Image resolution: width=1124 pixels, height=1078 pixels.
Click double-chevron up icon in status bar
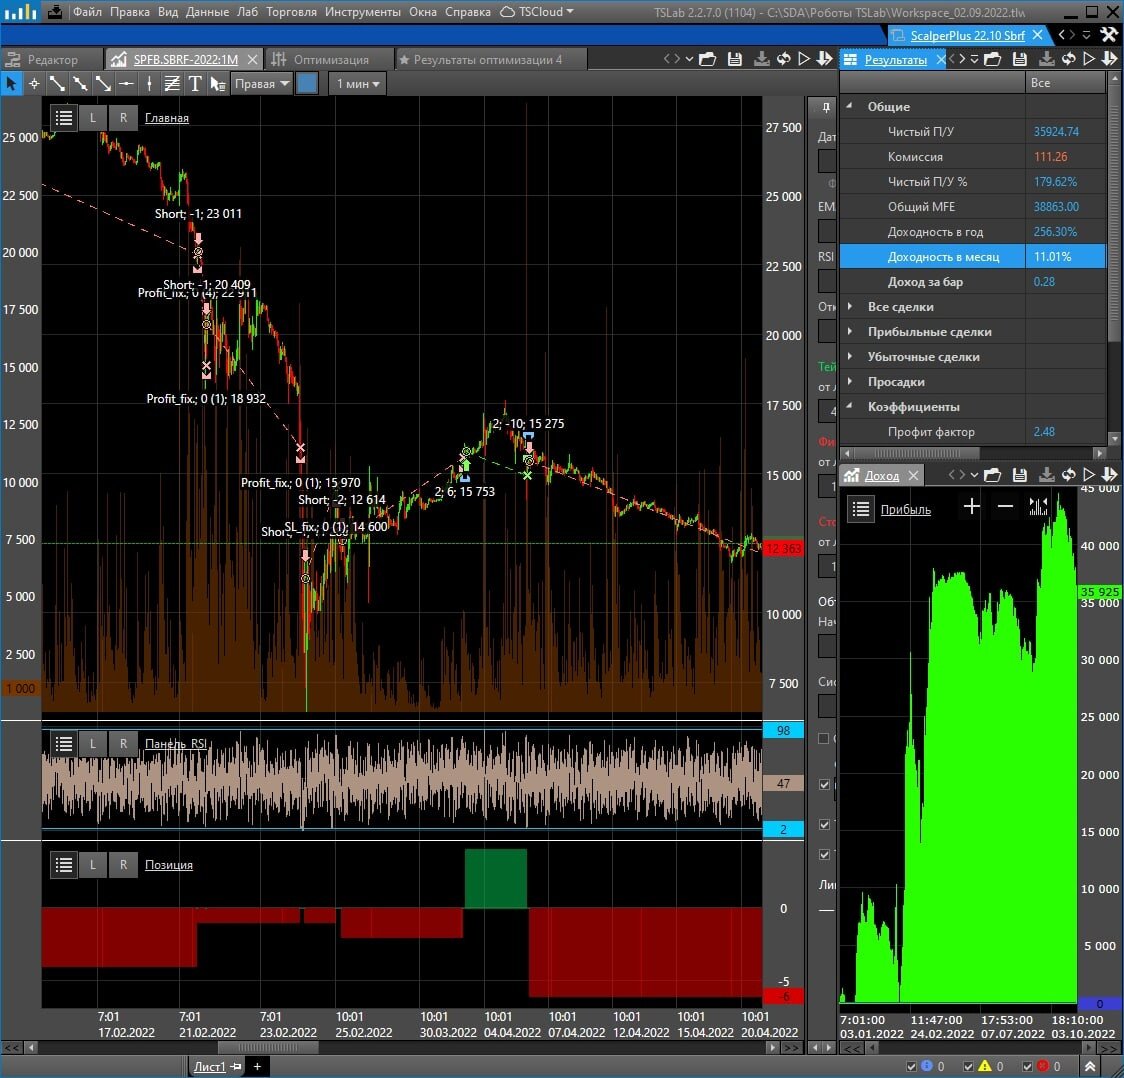[x=1090, y=1067]
